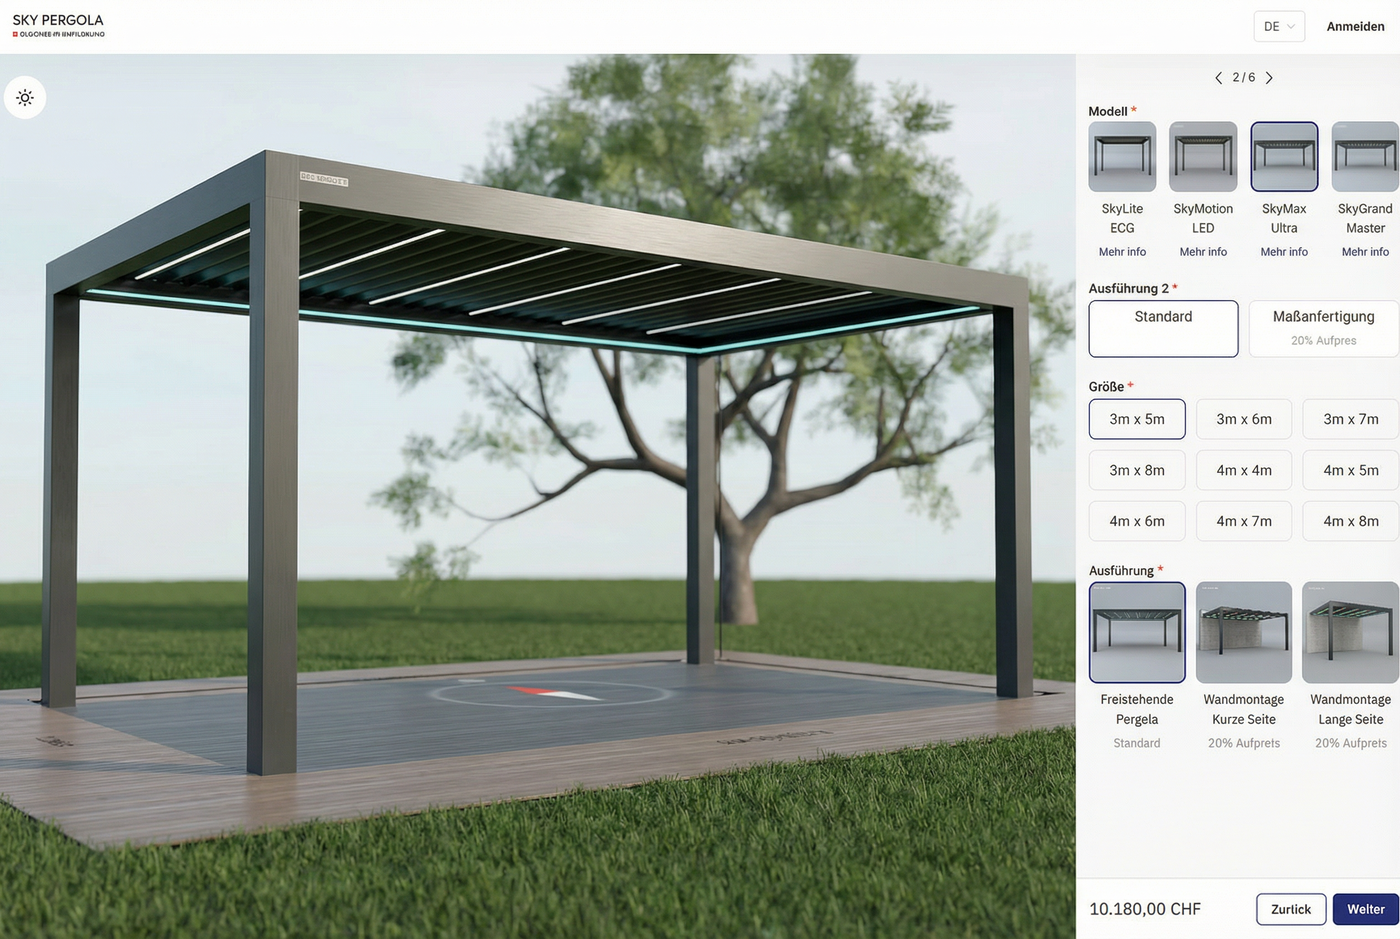Select the SkyMotion LED model thumbnail
Screen dimensions: 1400x939
click(1203, 157)
